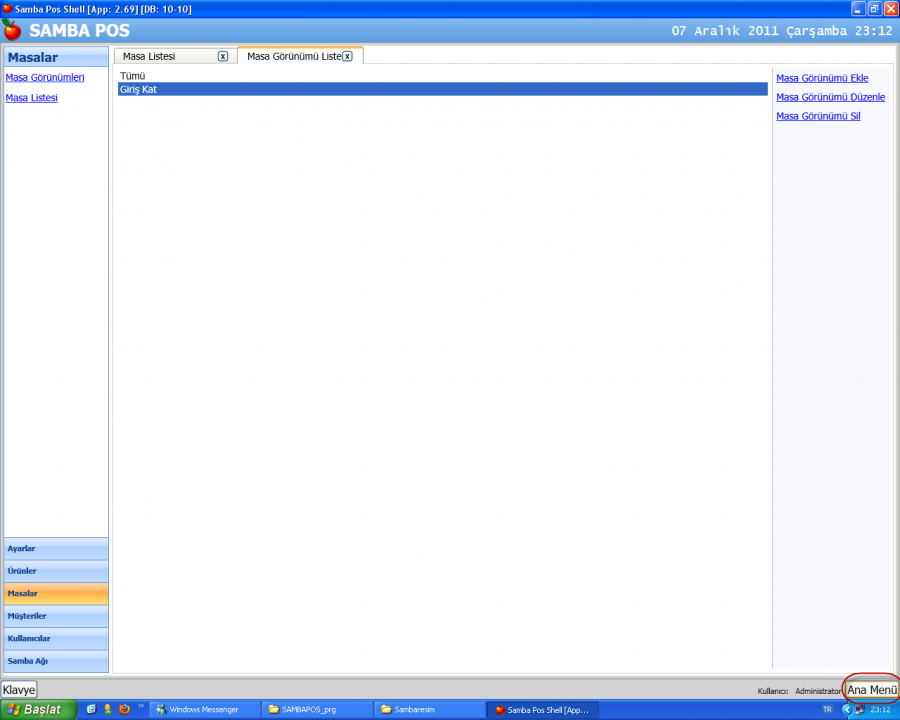Click Internet Explorer quick launch icon

click(x=91, y=709)
